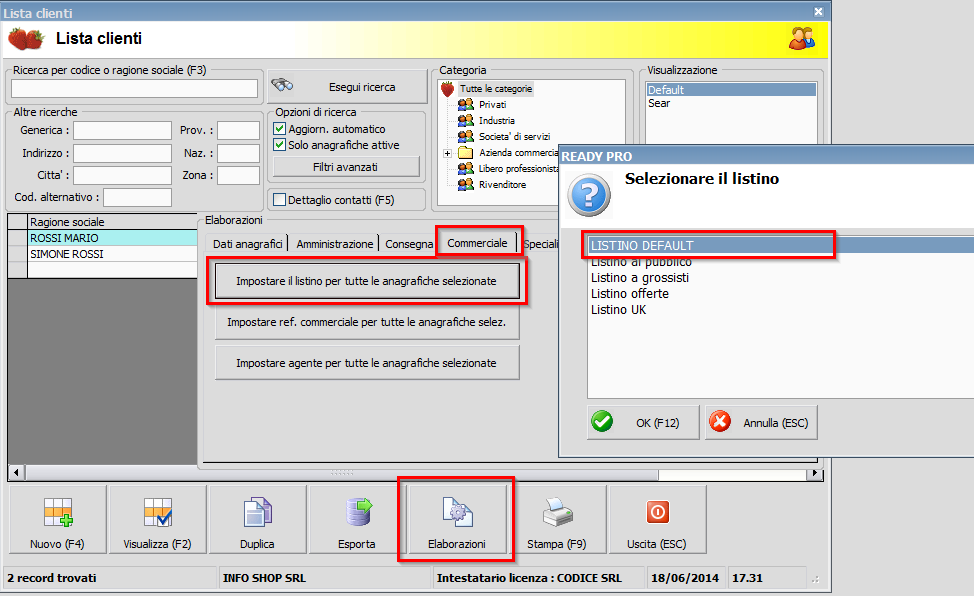Open Visualizza (F2) for selected client
Viewport: 974px width, 596px height.
[157, 520]
